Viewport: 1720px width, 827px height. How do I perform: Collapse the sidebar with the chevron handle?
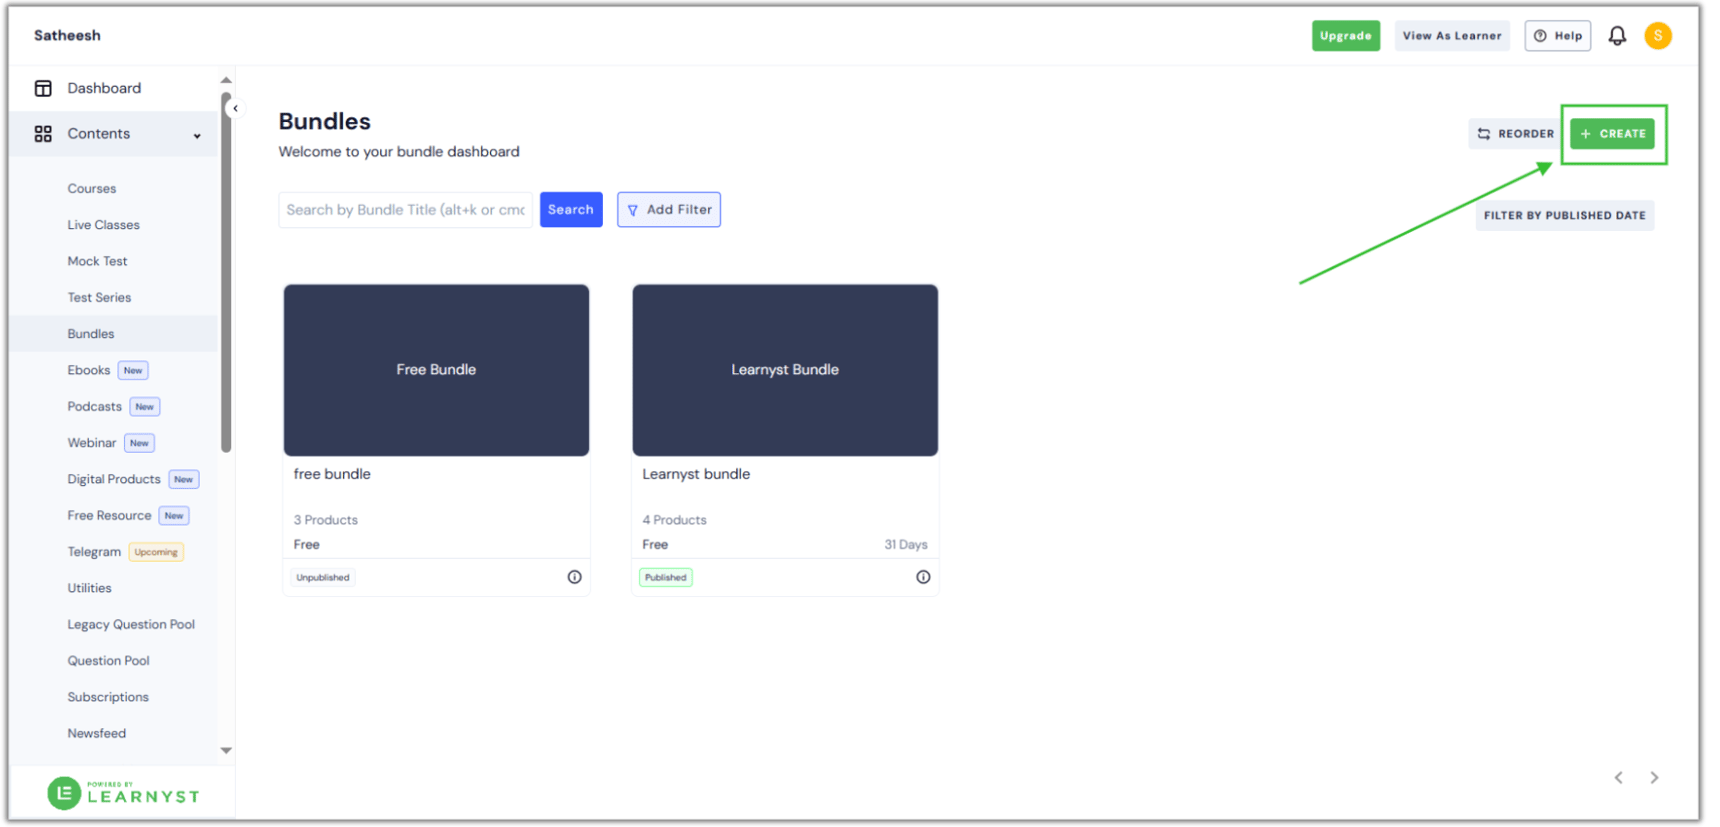pyautogui.click(x=235, y=108)
